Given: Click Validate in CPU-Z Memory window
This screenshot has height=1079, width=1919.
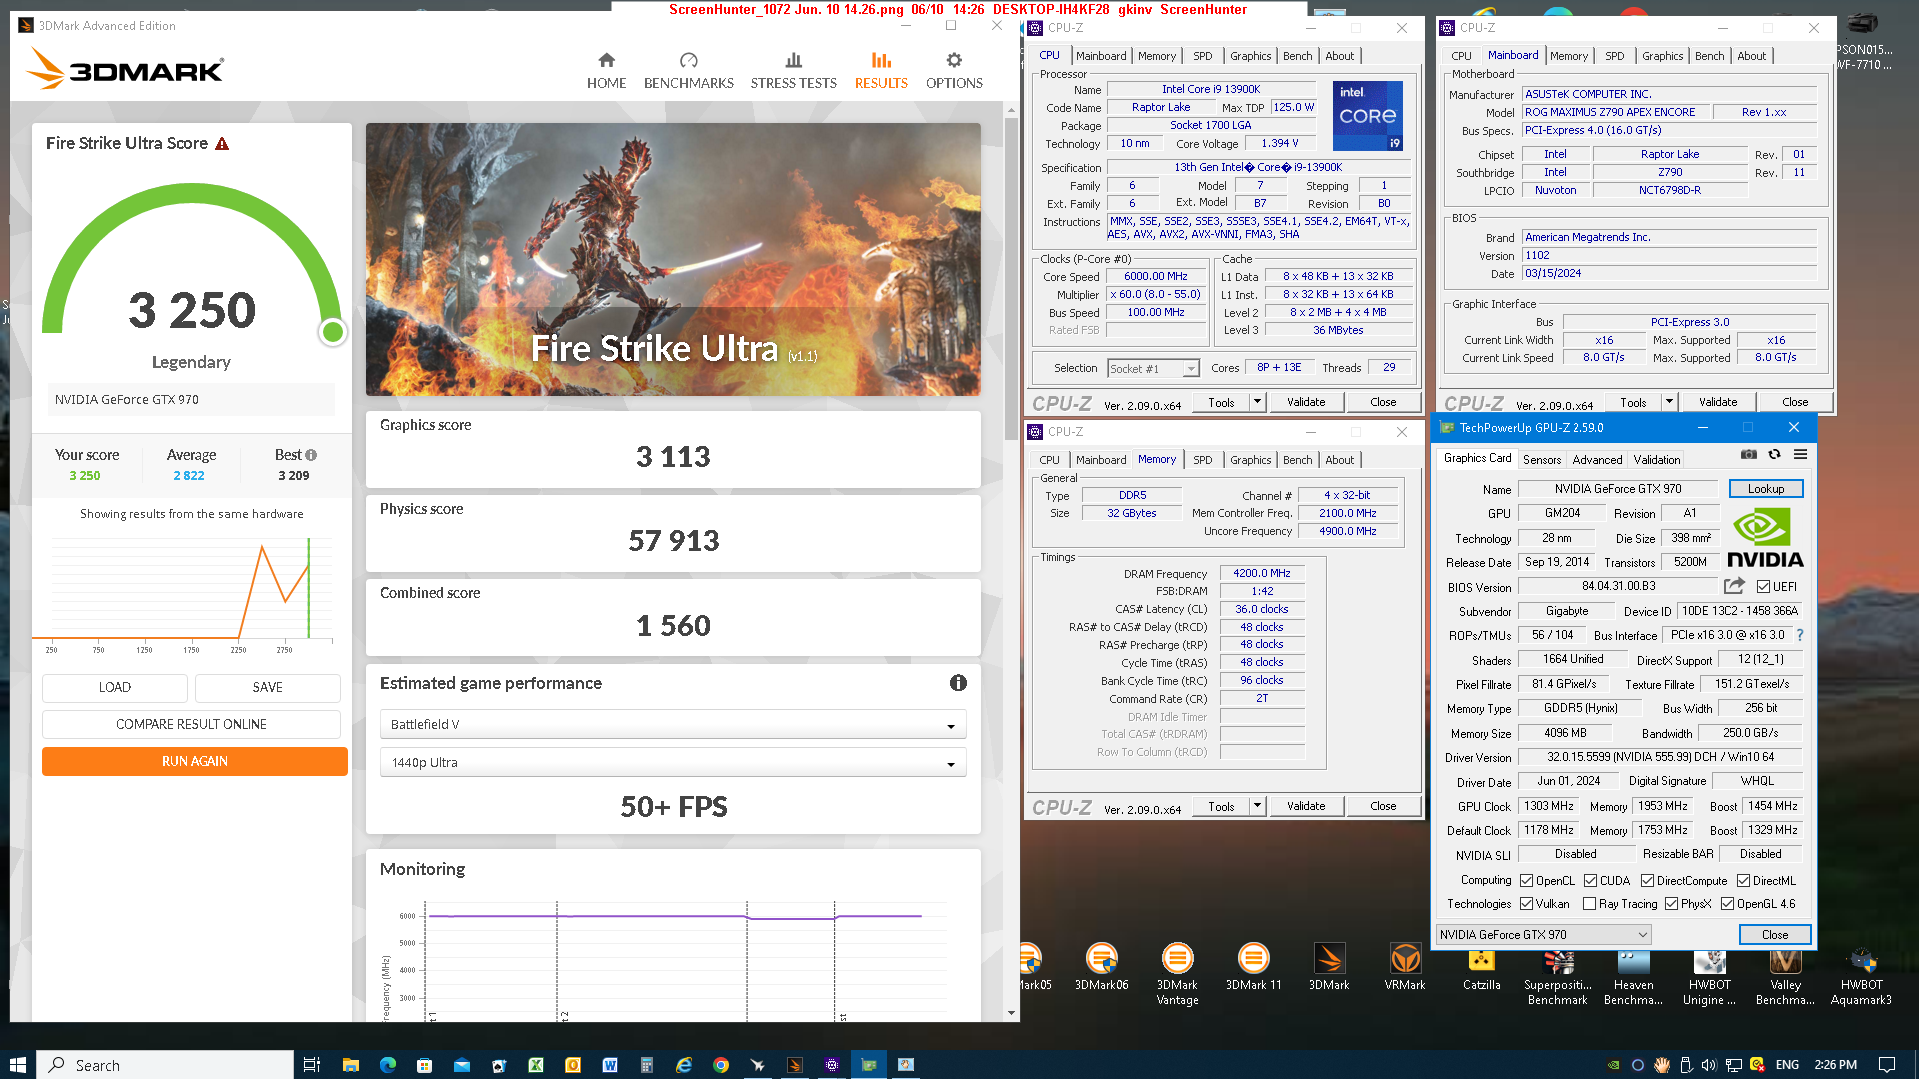Looking at the screenshot, I should click(1305, 806).
